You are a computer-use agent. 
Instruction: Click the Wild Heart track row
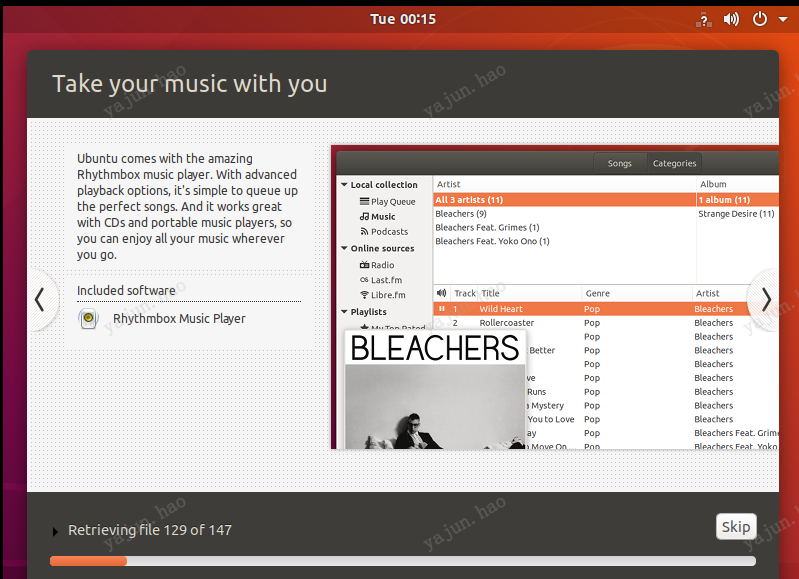point(606,309)
